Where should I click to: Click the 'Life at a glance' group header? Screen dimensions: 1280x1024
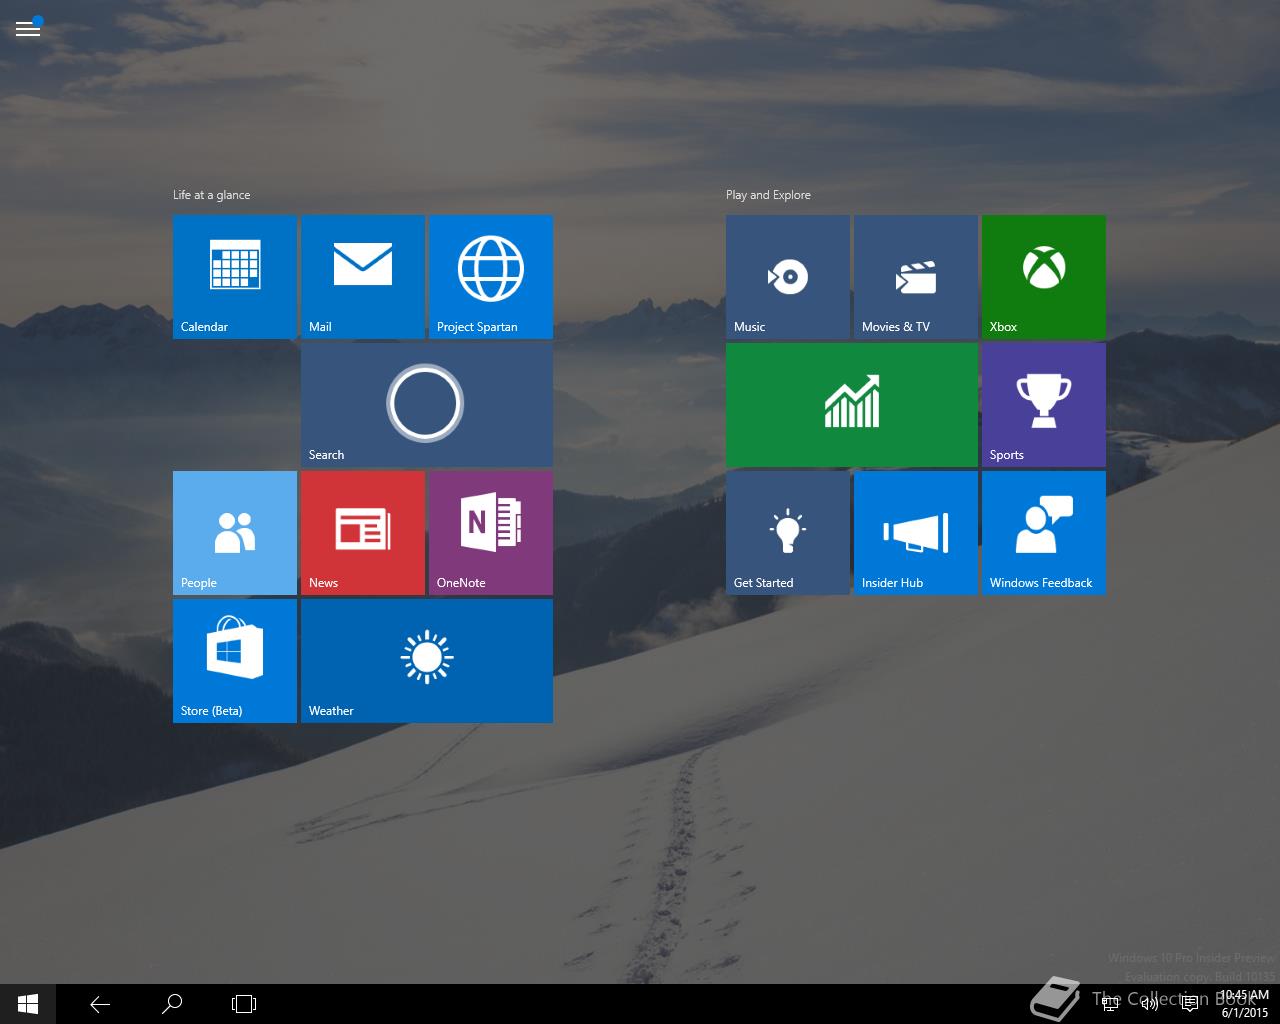(x=211, y=195)
